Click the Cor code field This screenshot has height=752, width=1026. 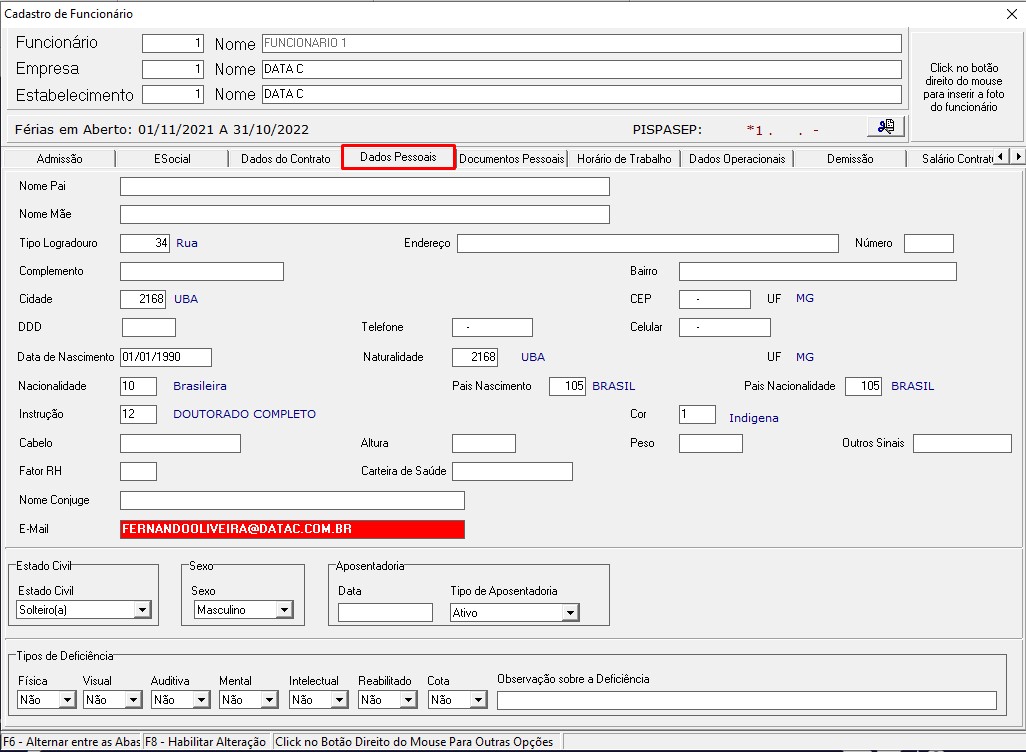click(697, 414)
